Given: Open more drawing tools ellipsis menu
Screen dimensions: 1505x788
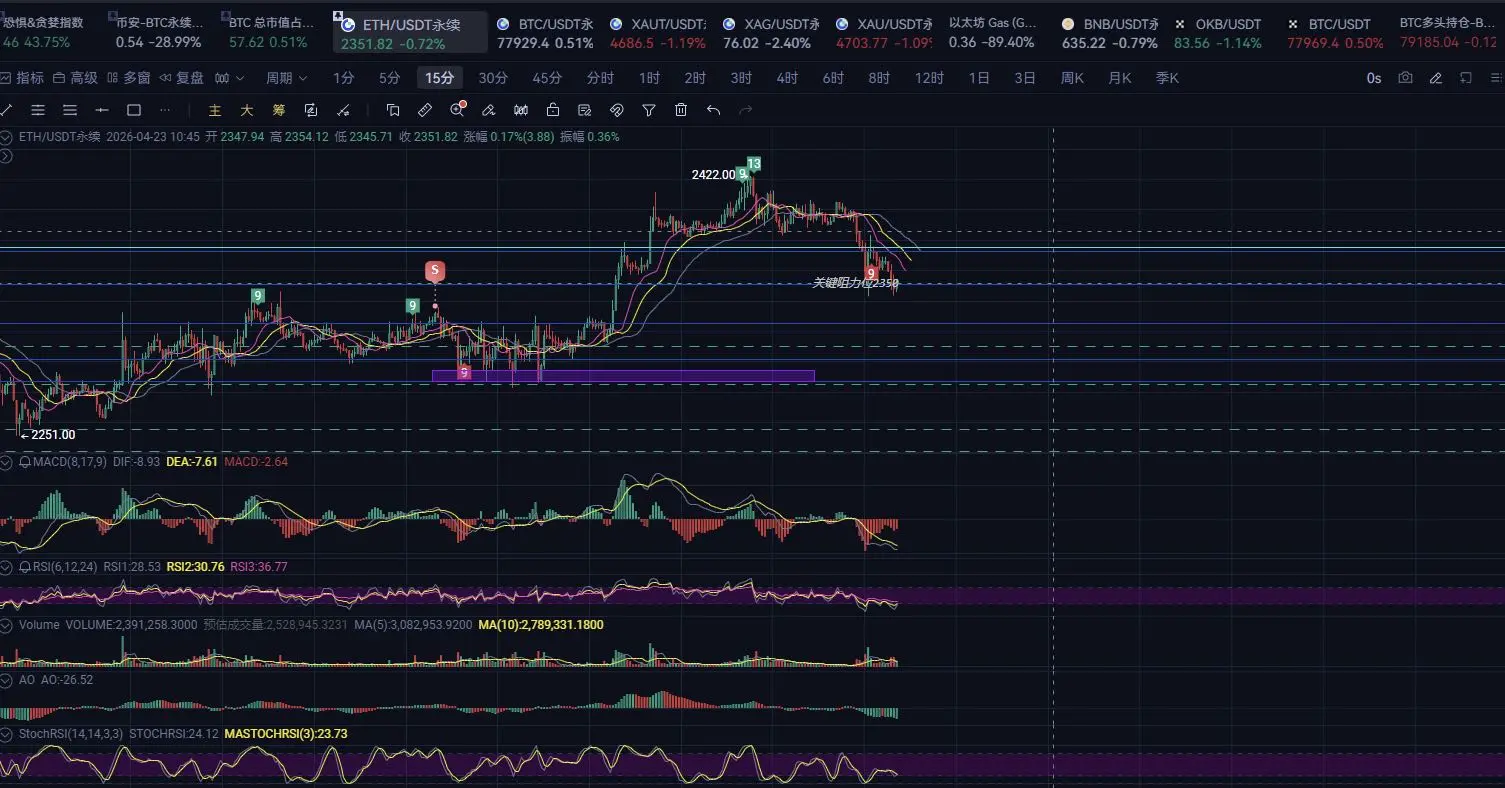Looking at the screenshot, I should tap(166, 110).
